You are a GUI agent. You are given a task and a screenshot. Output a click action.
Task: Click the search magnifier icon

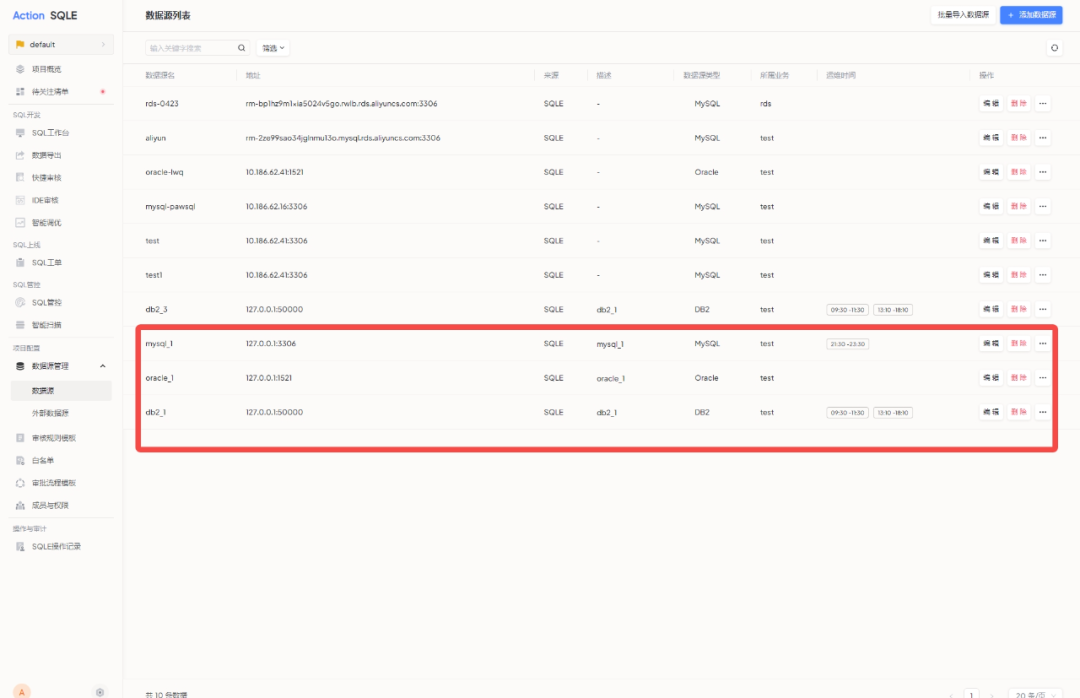242,48
